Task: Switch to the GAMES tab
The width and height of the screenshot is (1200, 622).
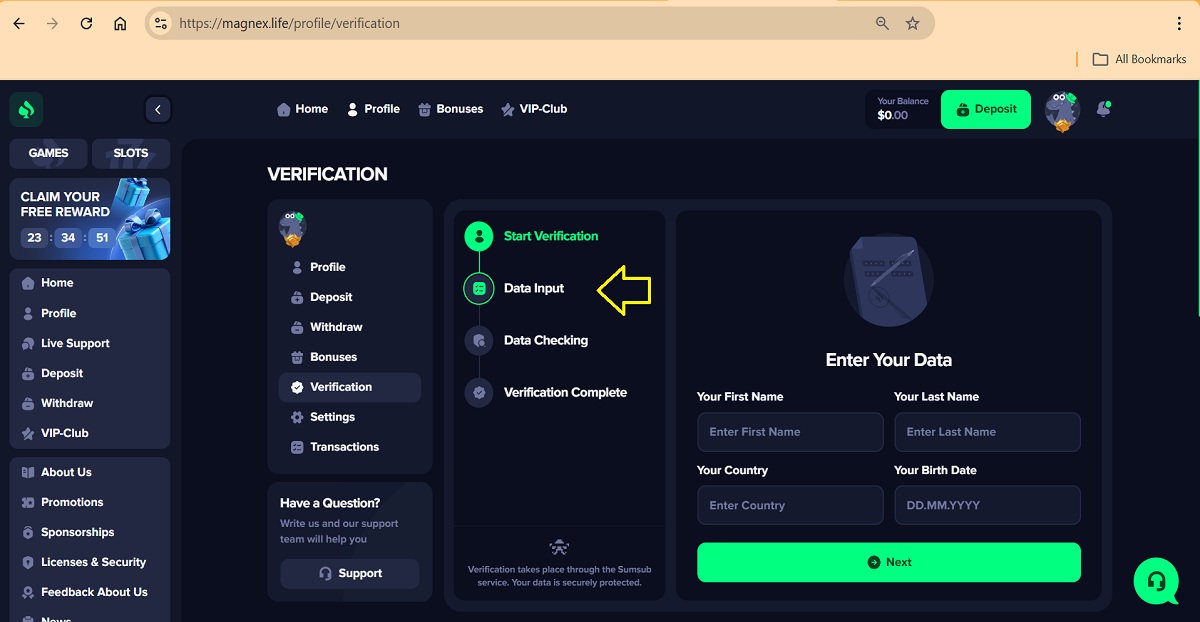Action: (x=48, y=153)
